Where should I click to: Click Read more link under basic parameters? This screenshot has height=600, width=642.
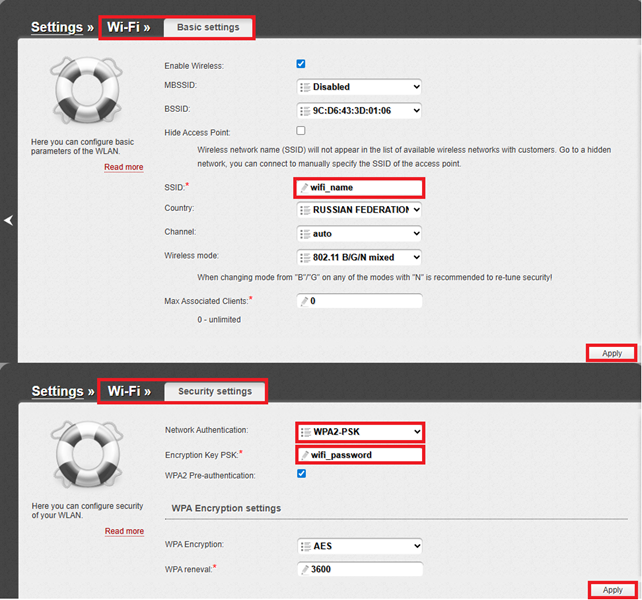pos(124,167)
